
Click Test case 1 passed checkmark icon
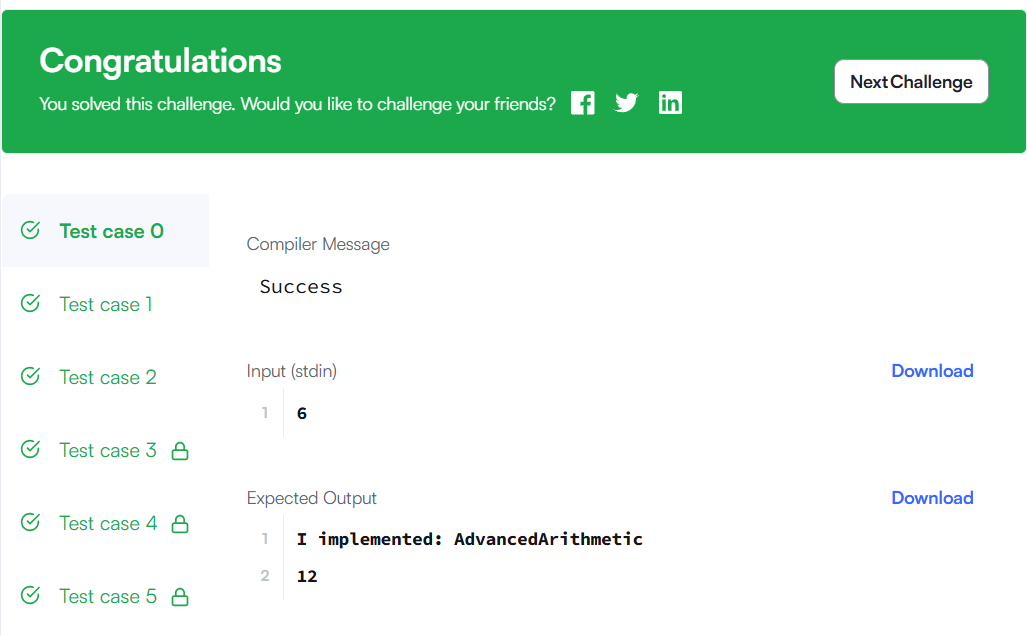point(31,304)
